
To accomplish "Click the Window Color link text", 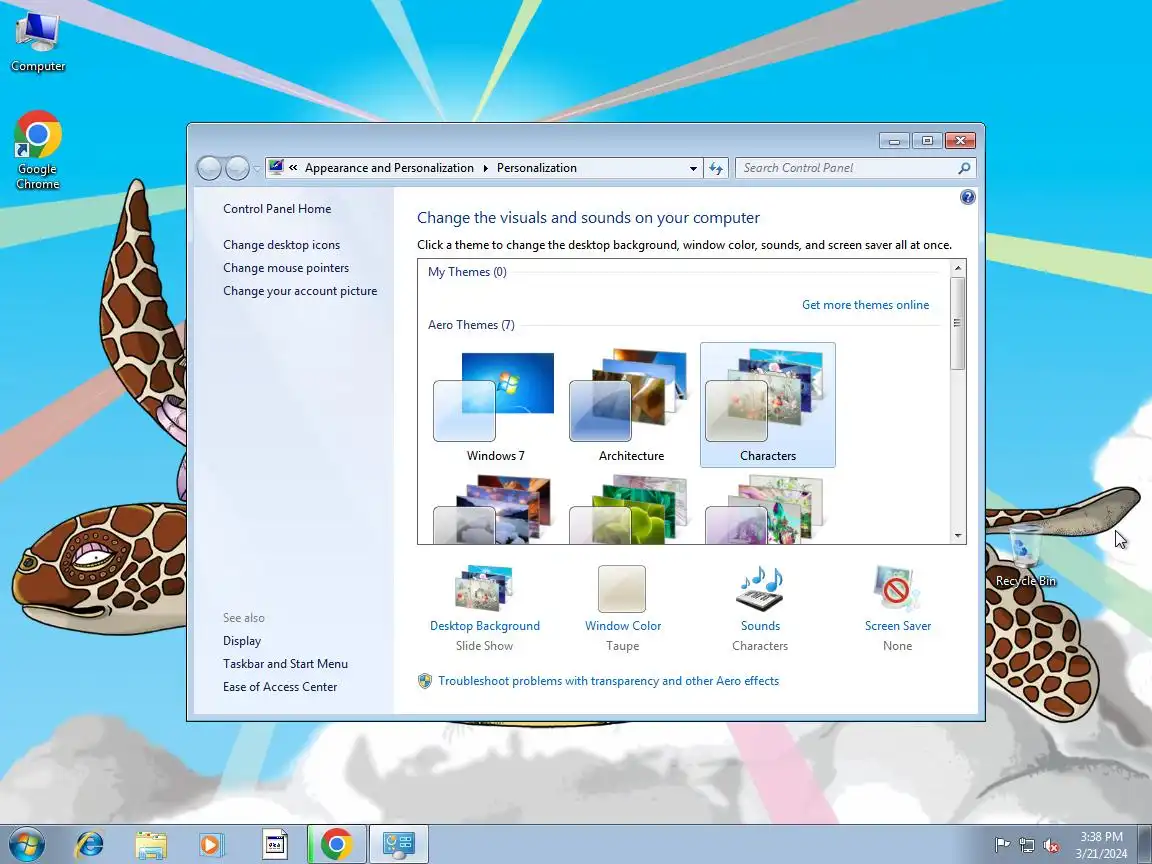I will (623, 626).
